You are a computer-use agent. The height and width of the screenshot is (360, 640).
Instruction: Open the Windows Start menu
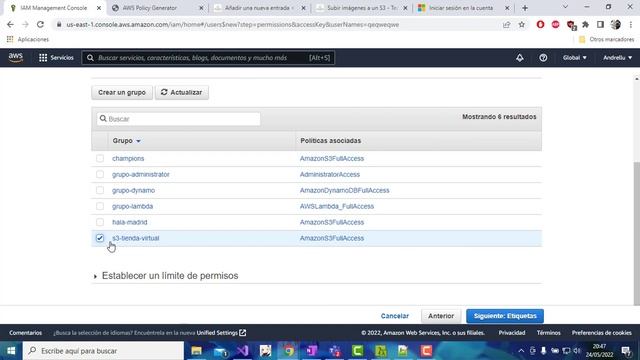tap(11, 351)
